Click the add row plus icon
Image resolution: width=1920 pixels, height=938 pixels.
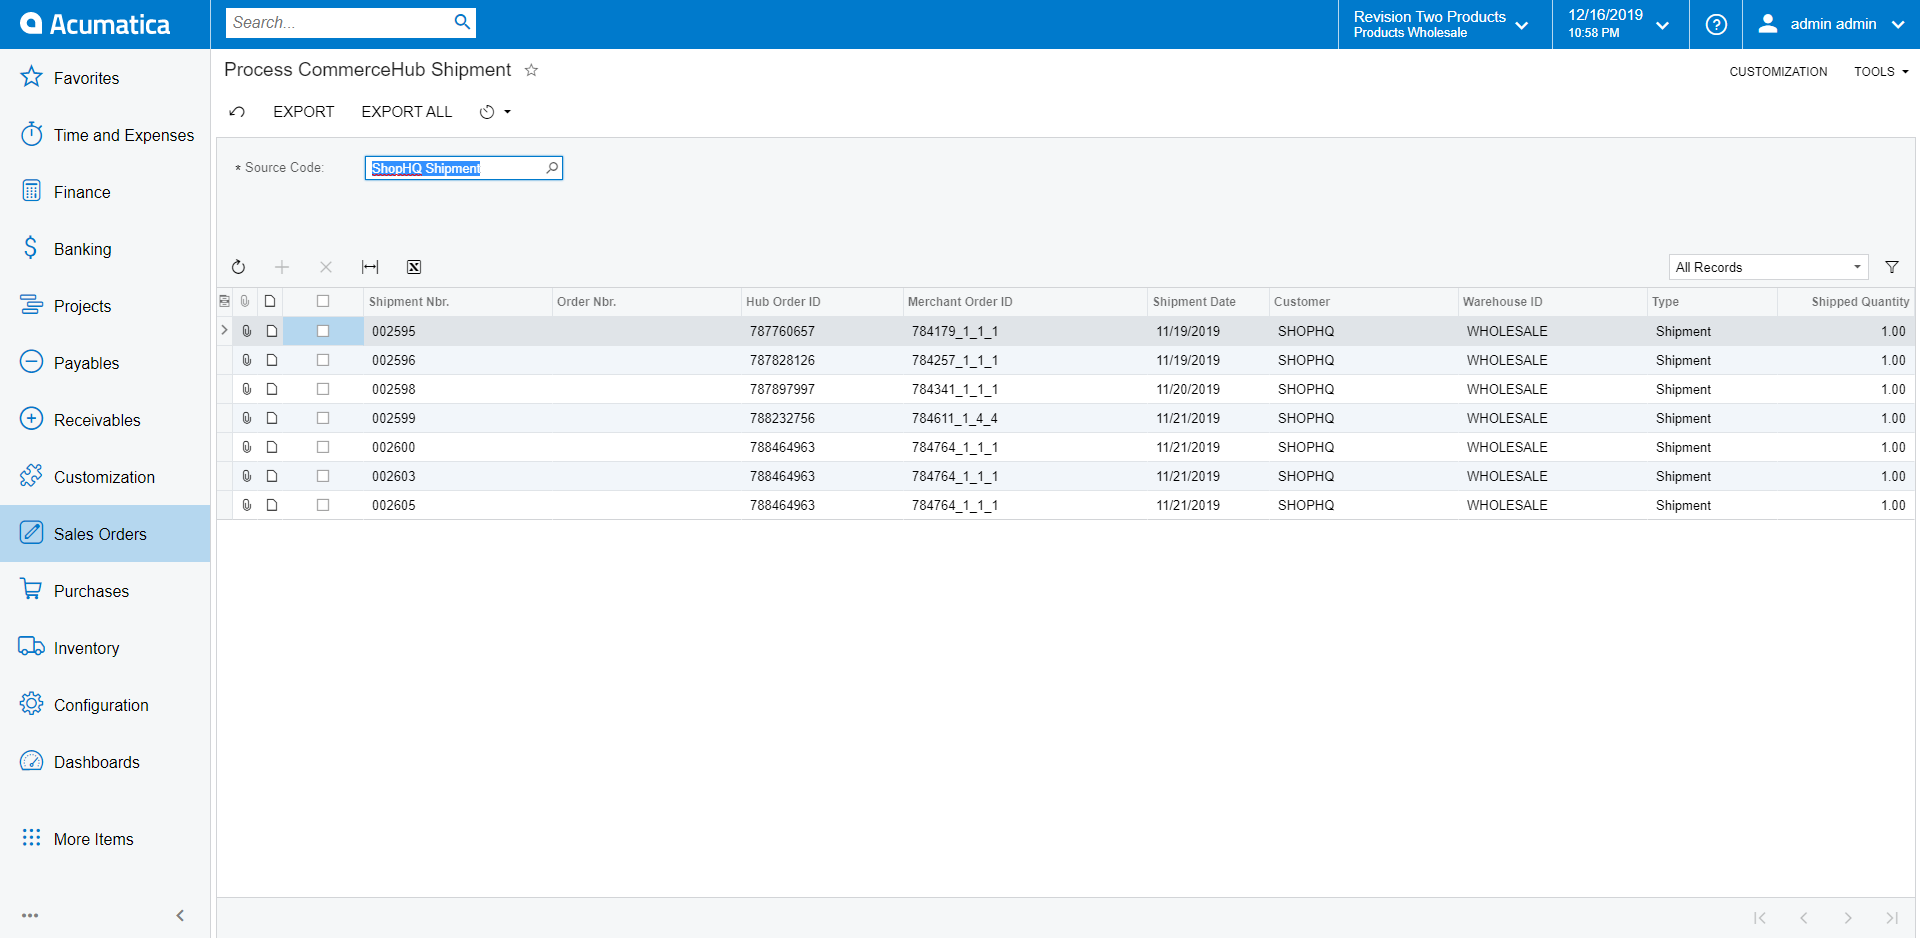tap(282, 267)
